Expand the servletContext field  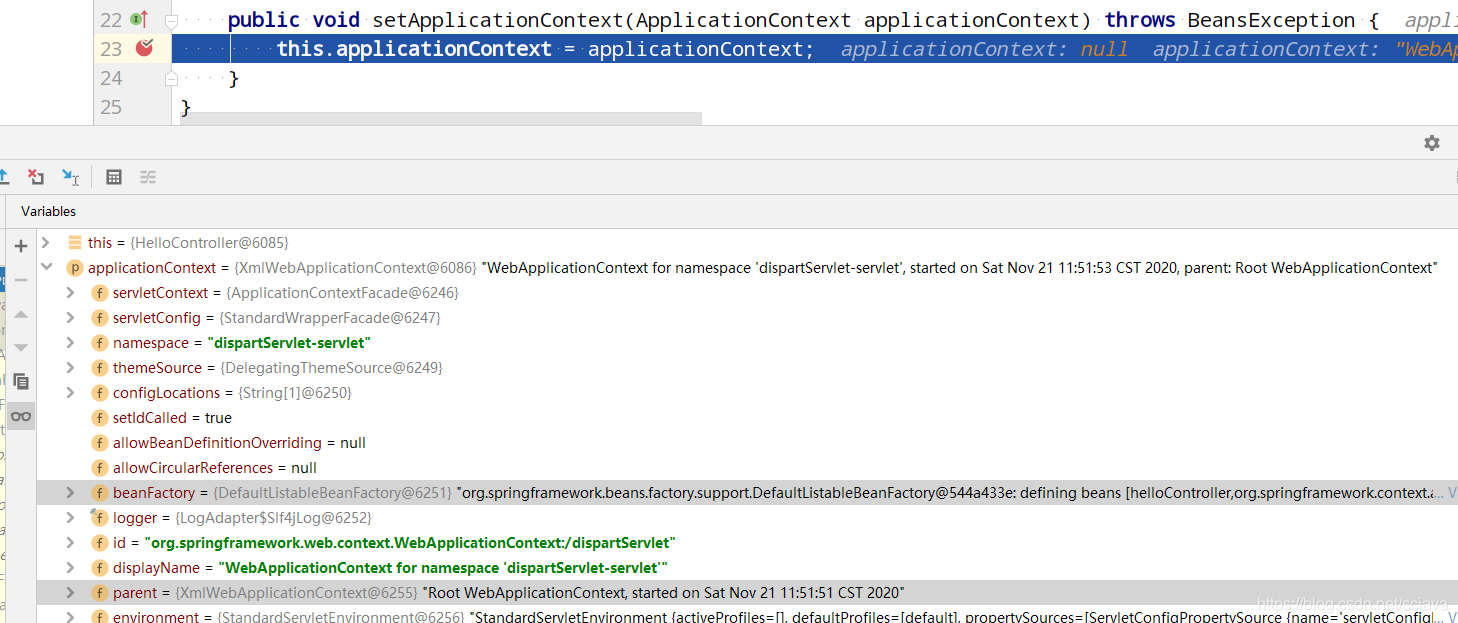(70, 293)
